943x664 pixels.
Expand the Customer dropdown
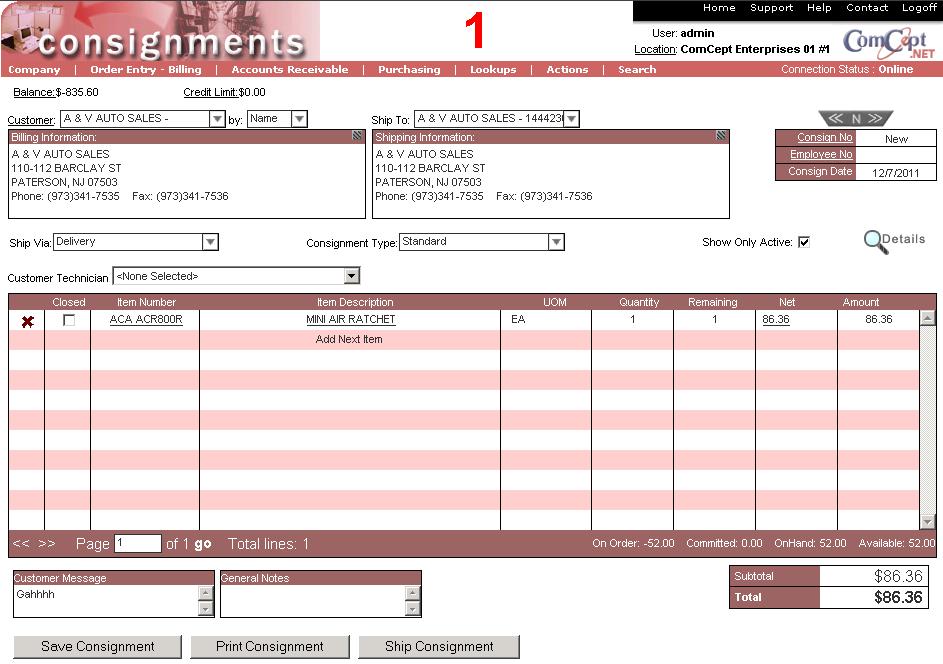tap(217, 119)
